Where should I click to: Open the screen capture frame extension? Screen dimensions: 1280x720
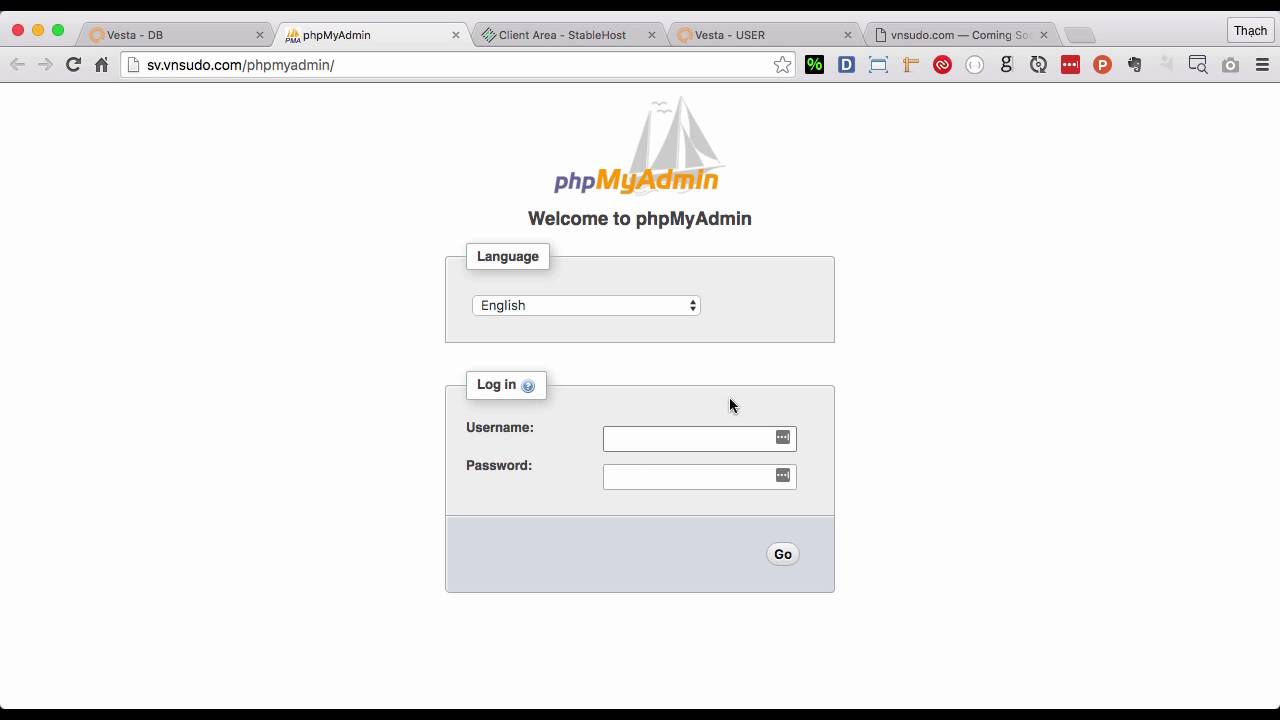(x=878, y=65)
